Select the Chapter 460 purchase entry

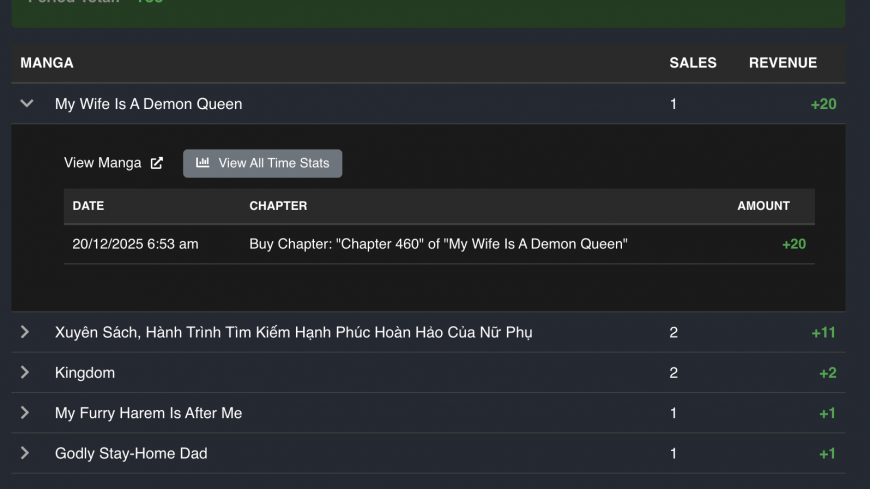[438, 244]
